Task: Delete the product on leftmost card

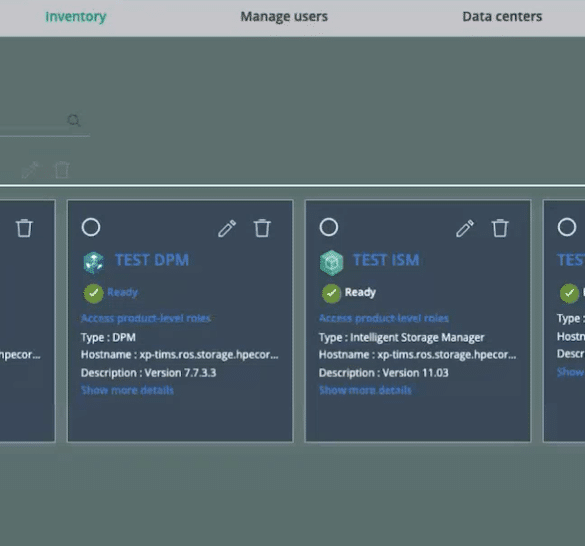Action: (x=24, y=228)
